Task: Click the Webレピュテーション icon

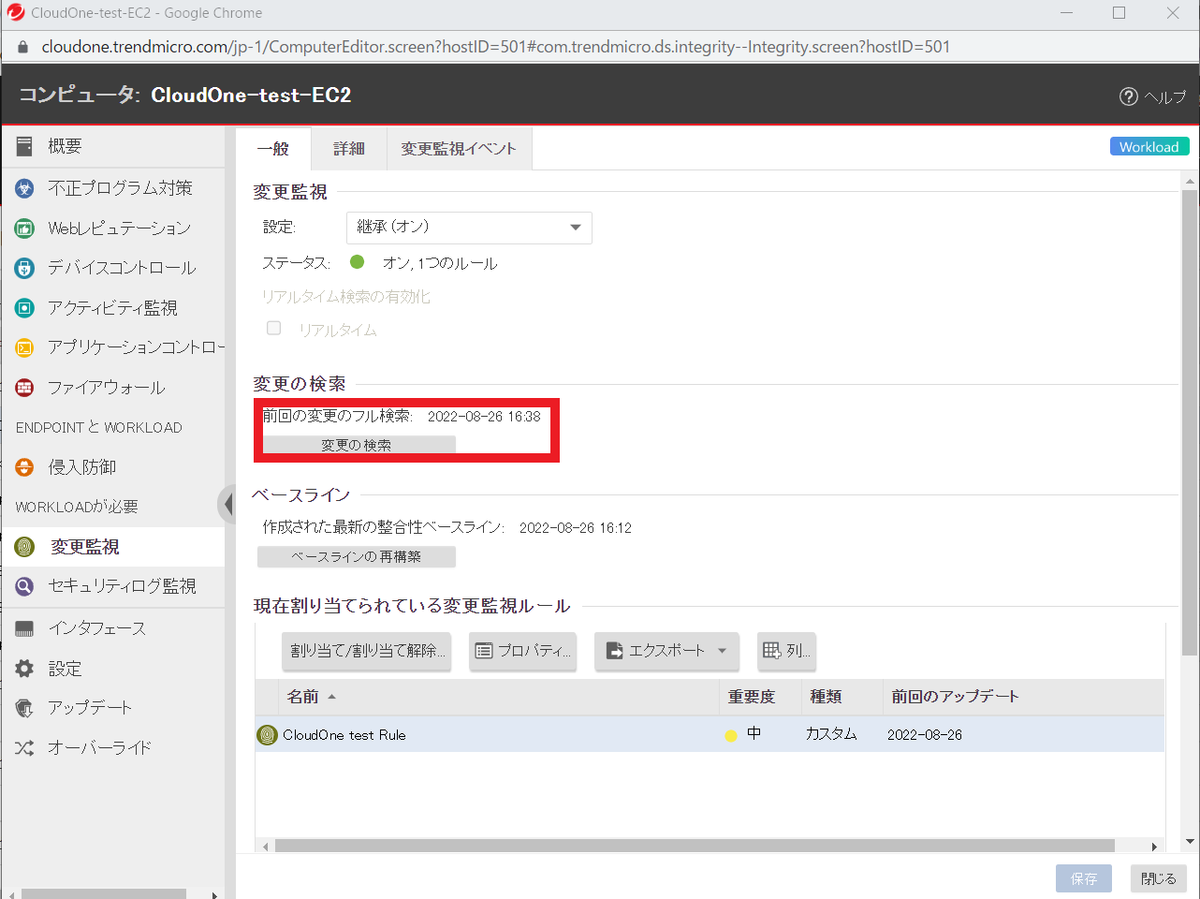Action: (x=25, y=228)
